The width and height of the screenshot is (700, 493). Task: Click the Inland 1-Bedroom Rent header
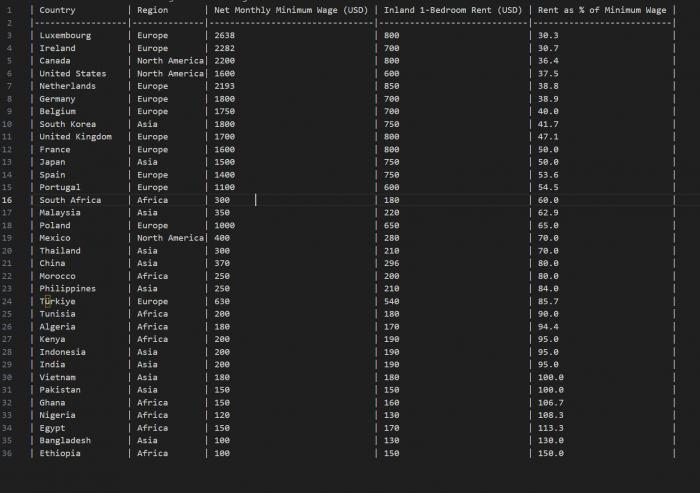453,10
